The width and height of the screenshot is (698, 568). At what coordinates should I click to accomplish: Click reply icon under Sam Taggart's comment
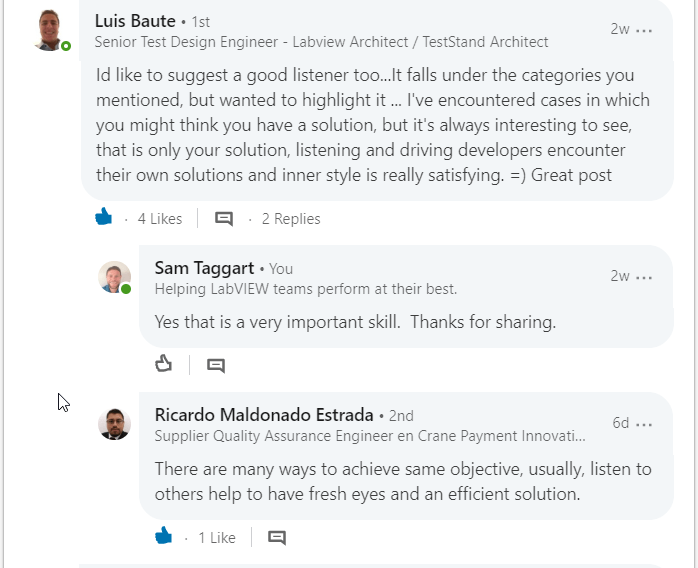[216, 365]
